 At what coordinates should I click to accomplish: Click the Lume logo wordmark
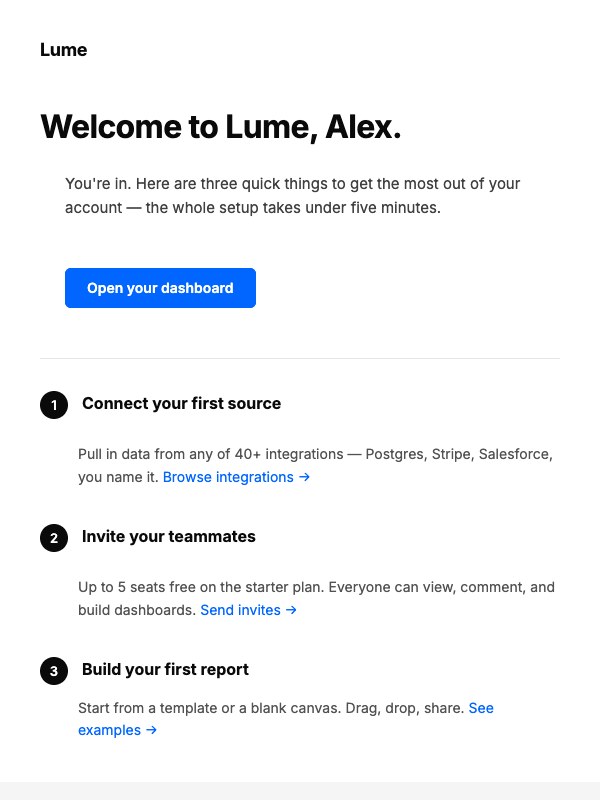pyautogui.click(x=63, y=50)
